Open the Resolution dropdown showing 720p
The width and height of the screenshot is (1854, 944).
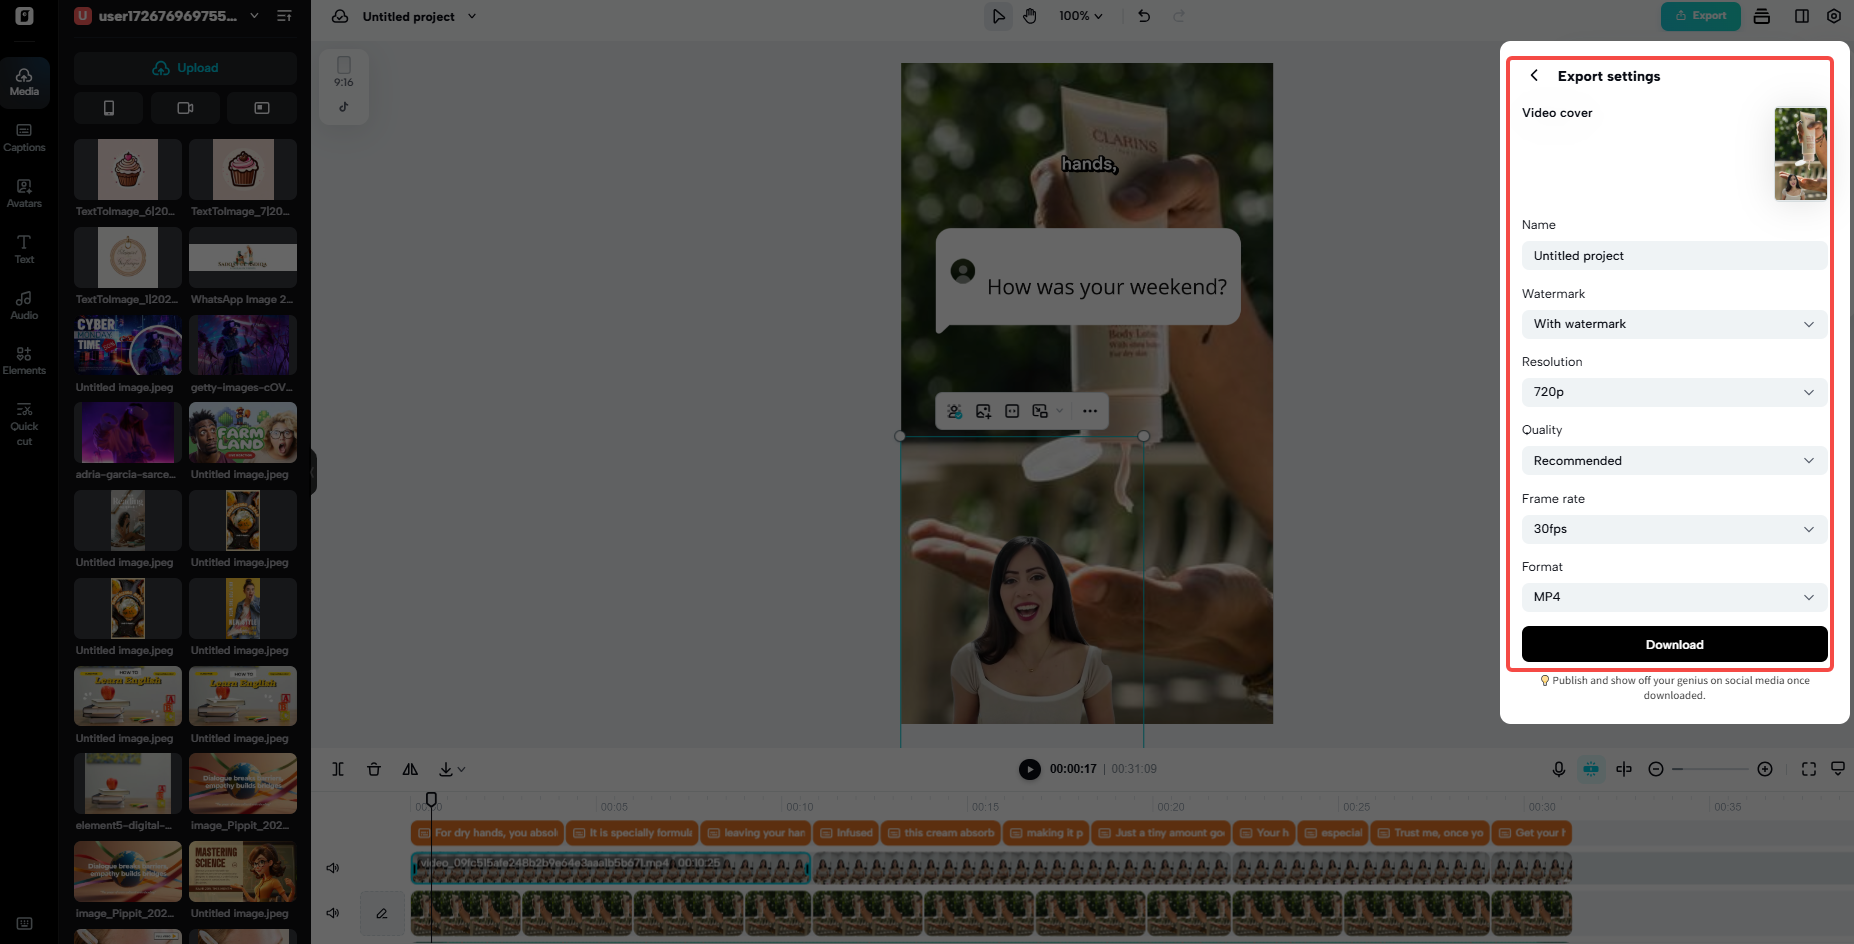click(1673, 392)
